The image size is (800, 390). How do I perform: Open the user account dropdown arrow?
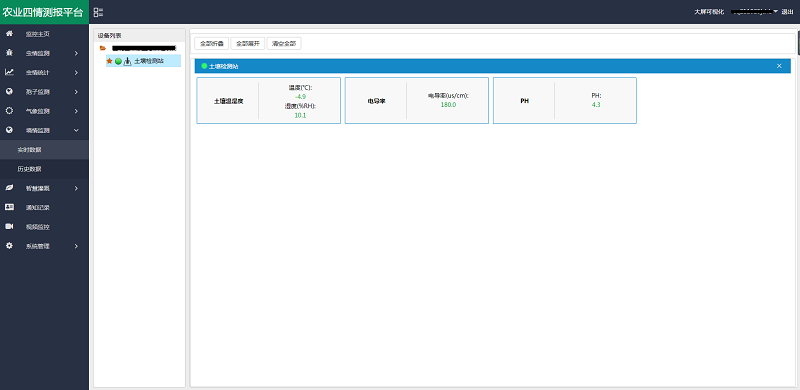tap(776, 12)
